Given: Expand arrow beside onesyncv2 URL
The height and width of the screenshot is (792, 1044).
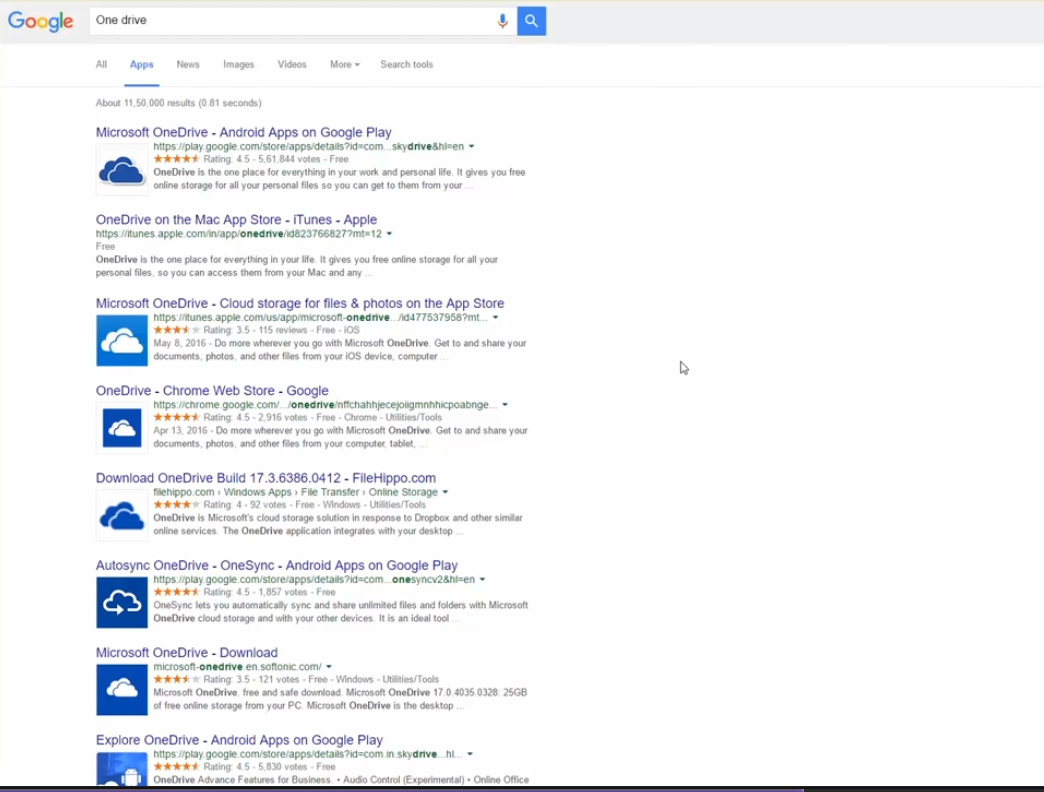Looking at the screenshot, I should tap(482, 579).
